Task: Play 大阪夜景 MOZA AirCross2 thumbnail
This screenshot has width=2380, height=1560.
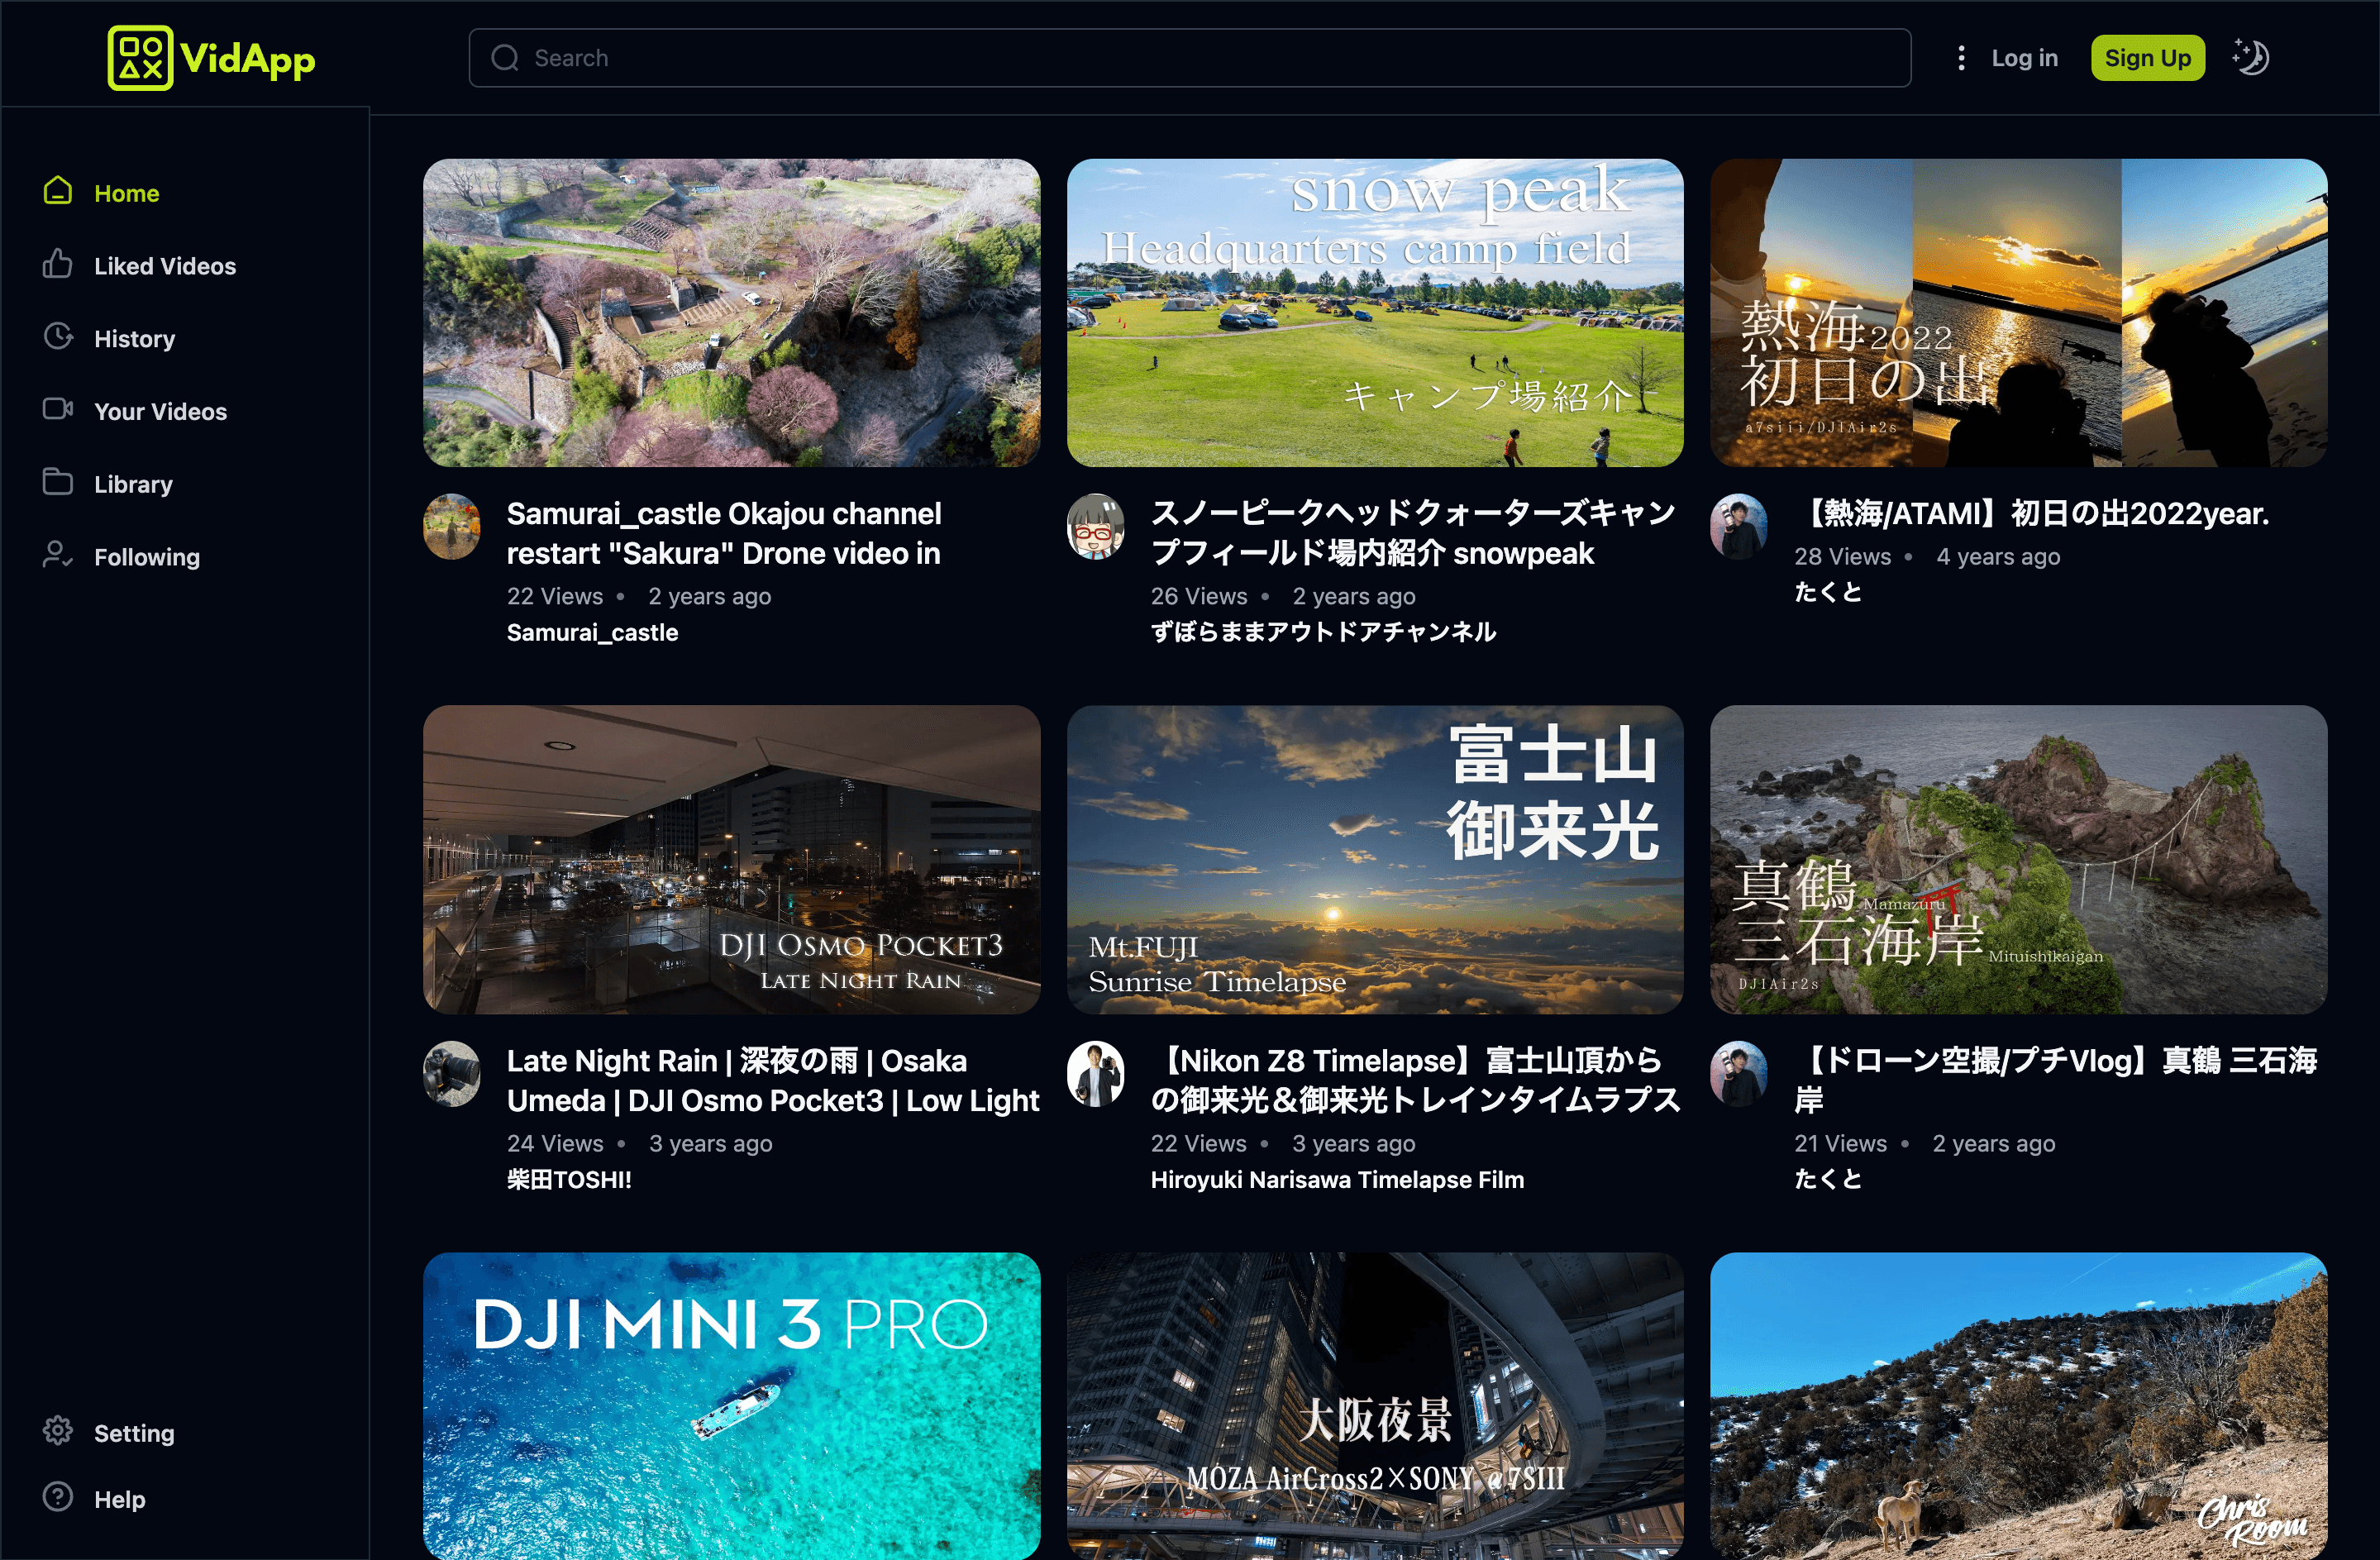Action: click(x=1374, y=1405)
